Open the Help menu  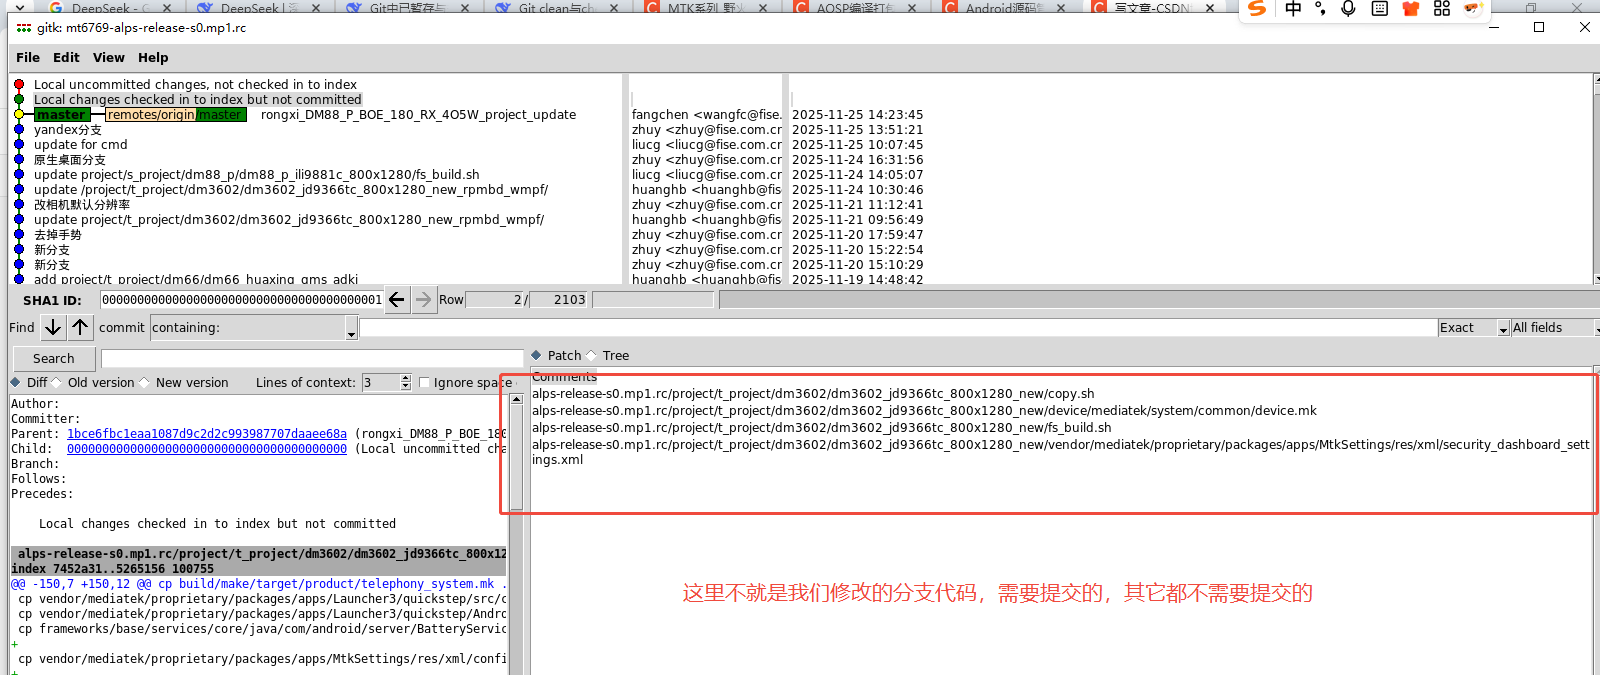[x=153, y=58]
